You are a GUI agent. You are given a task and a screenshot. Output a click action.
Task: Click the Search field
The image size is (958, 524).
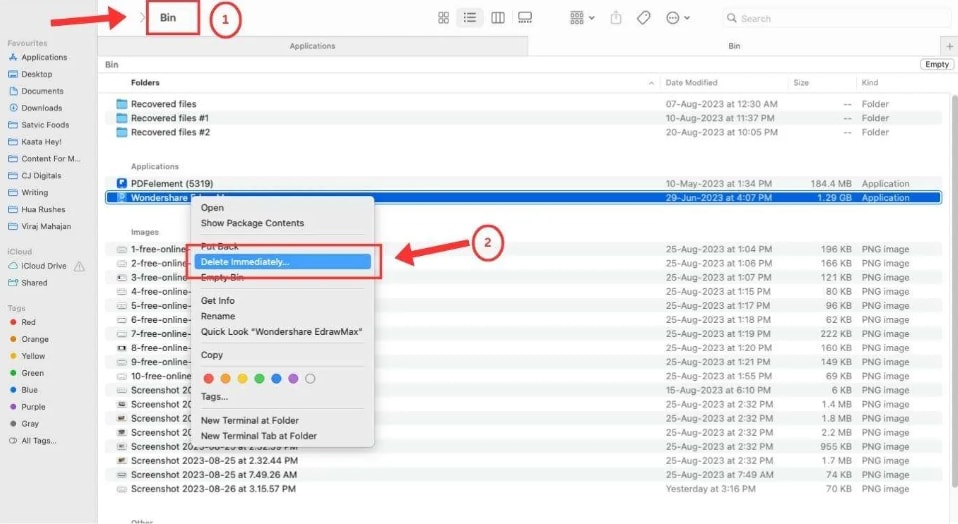pos(836,18)
